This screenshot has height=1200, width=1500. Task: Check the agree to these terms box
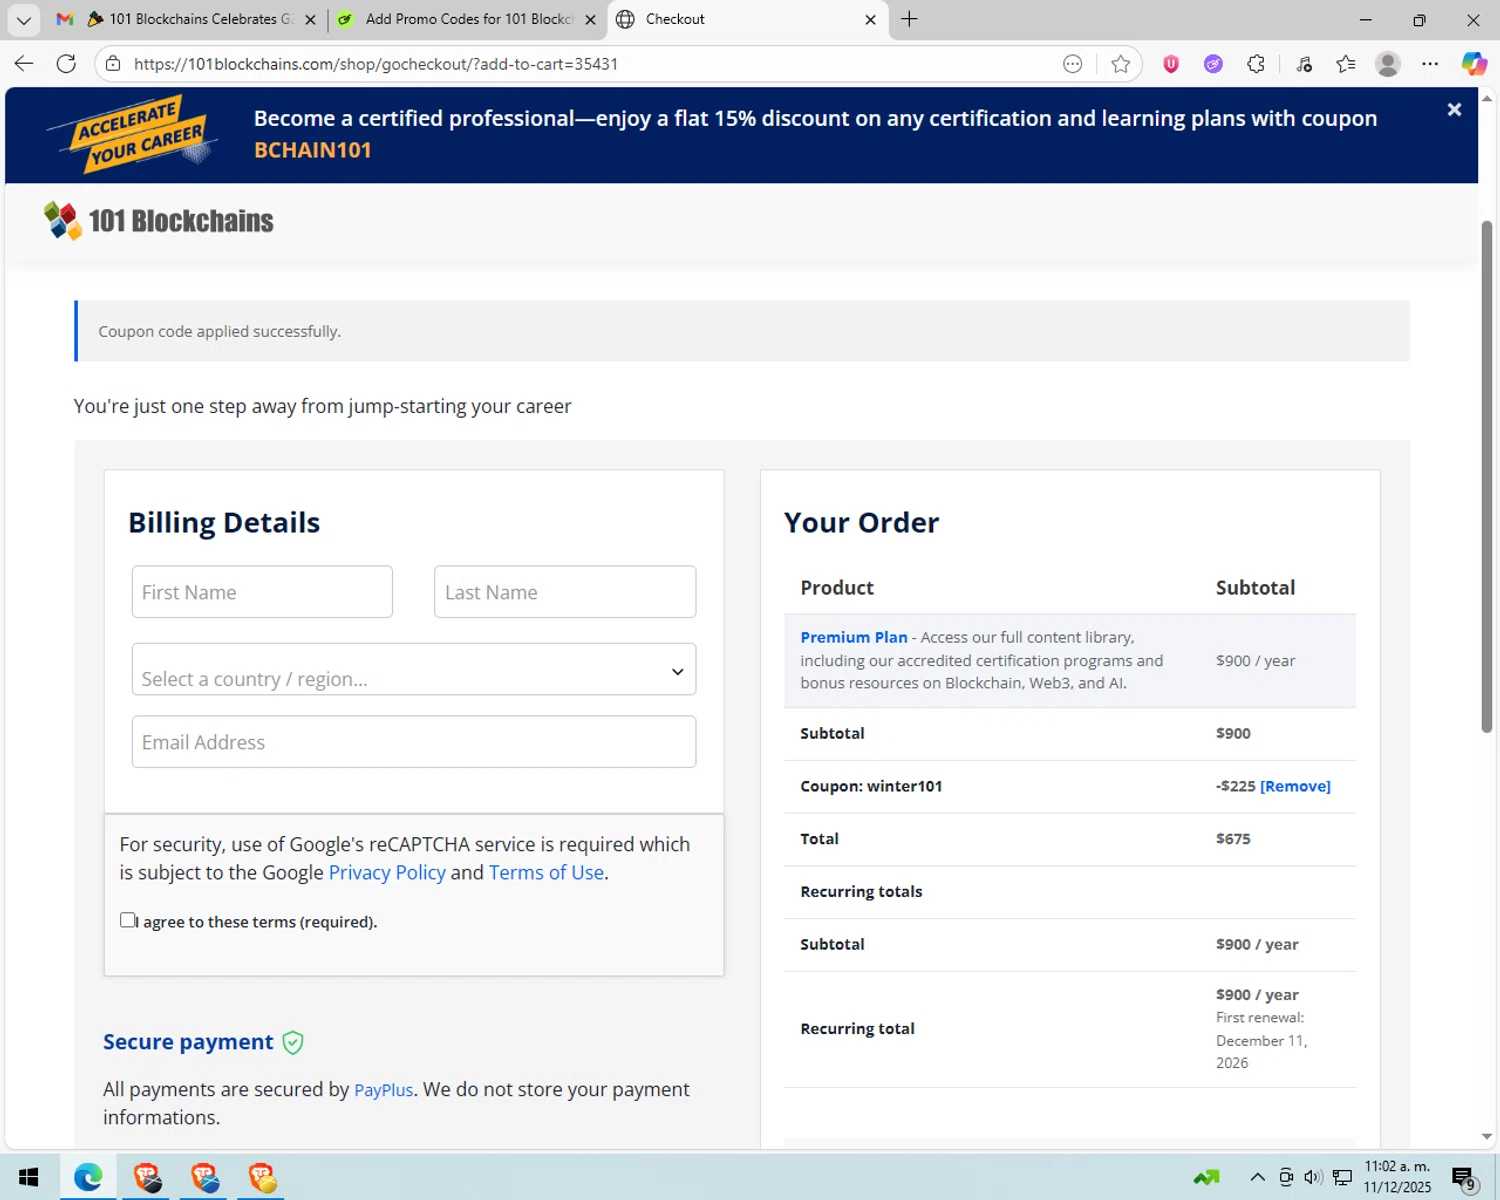127,920
